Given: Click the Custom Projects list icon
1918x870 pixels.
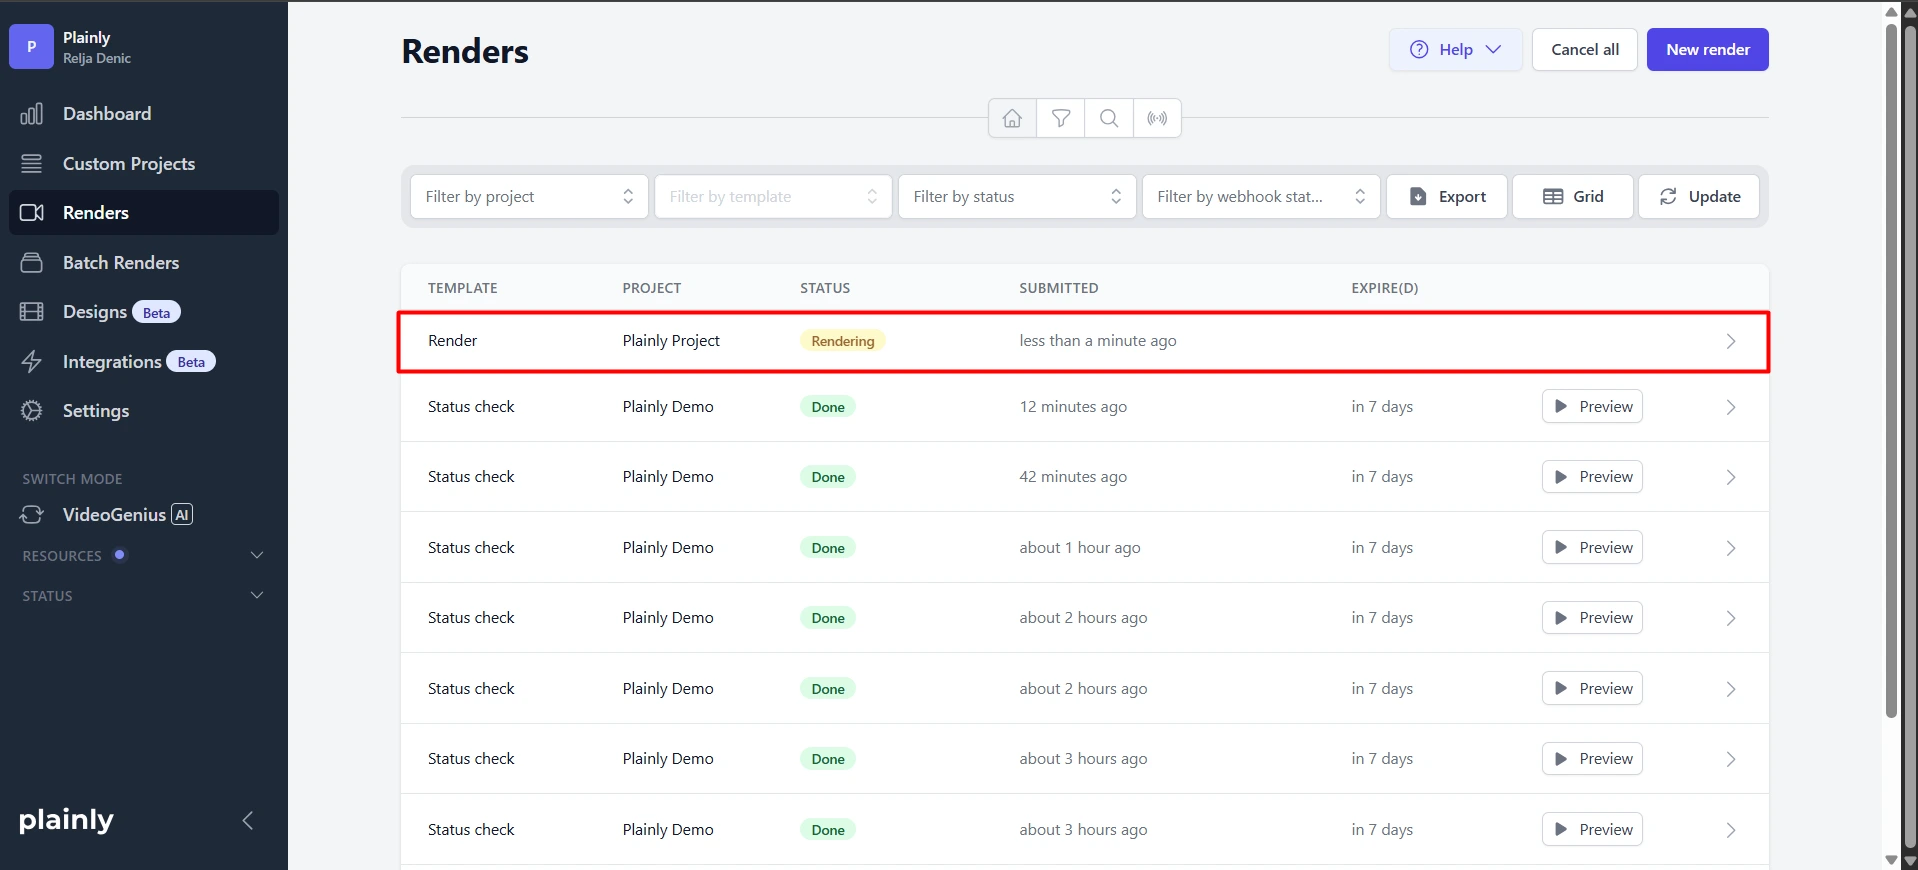Looking at the screenshot, I should pyautogui.click(x=32, y=163).
